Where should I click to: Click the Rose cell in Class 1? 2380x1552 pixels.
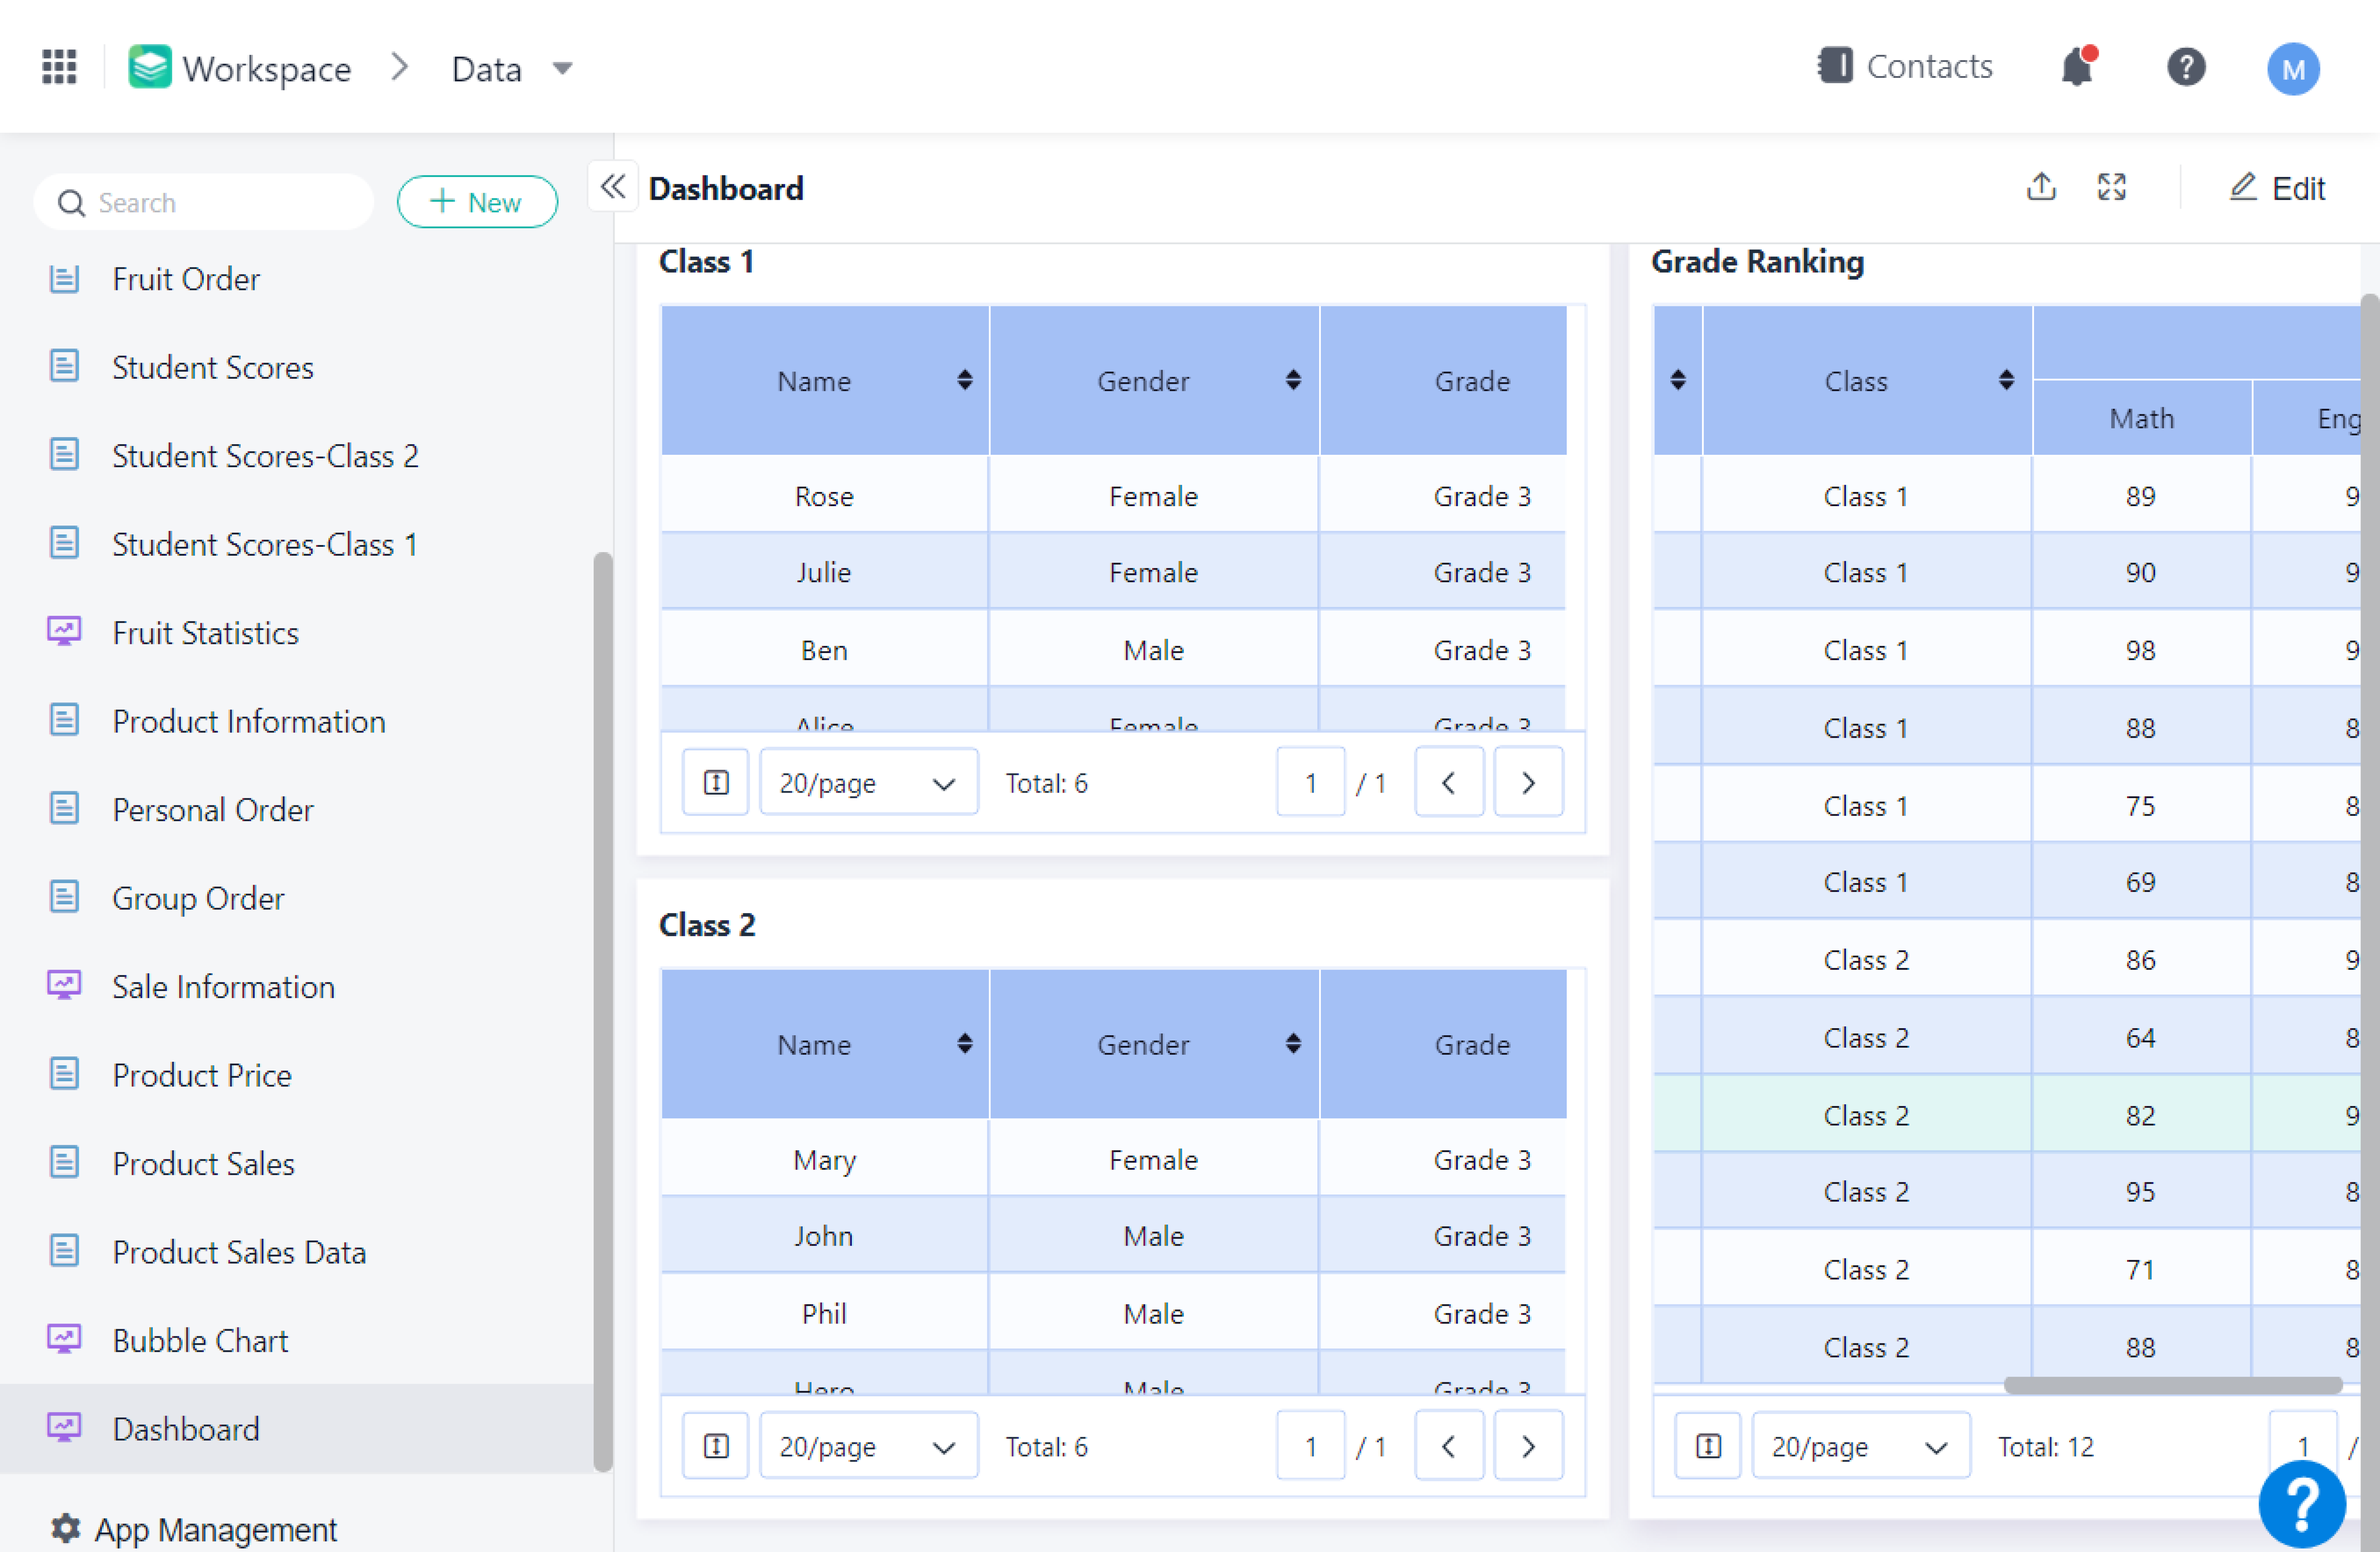[824, 495]
